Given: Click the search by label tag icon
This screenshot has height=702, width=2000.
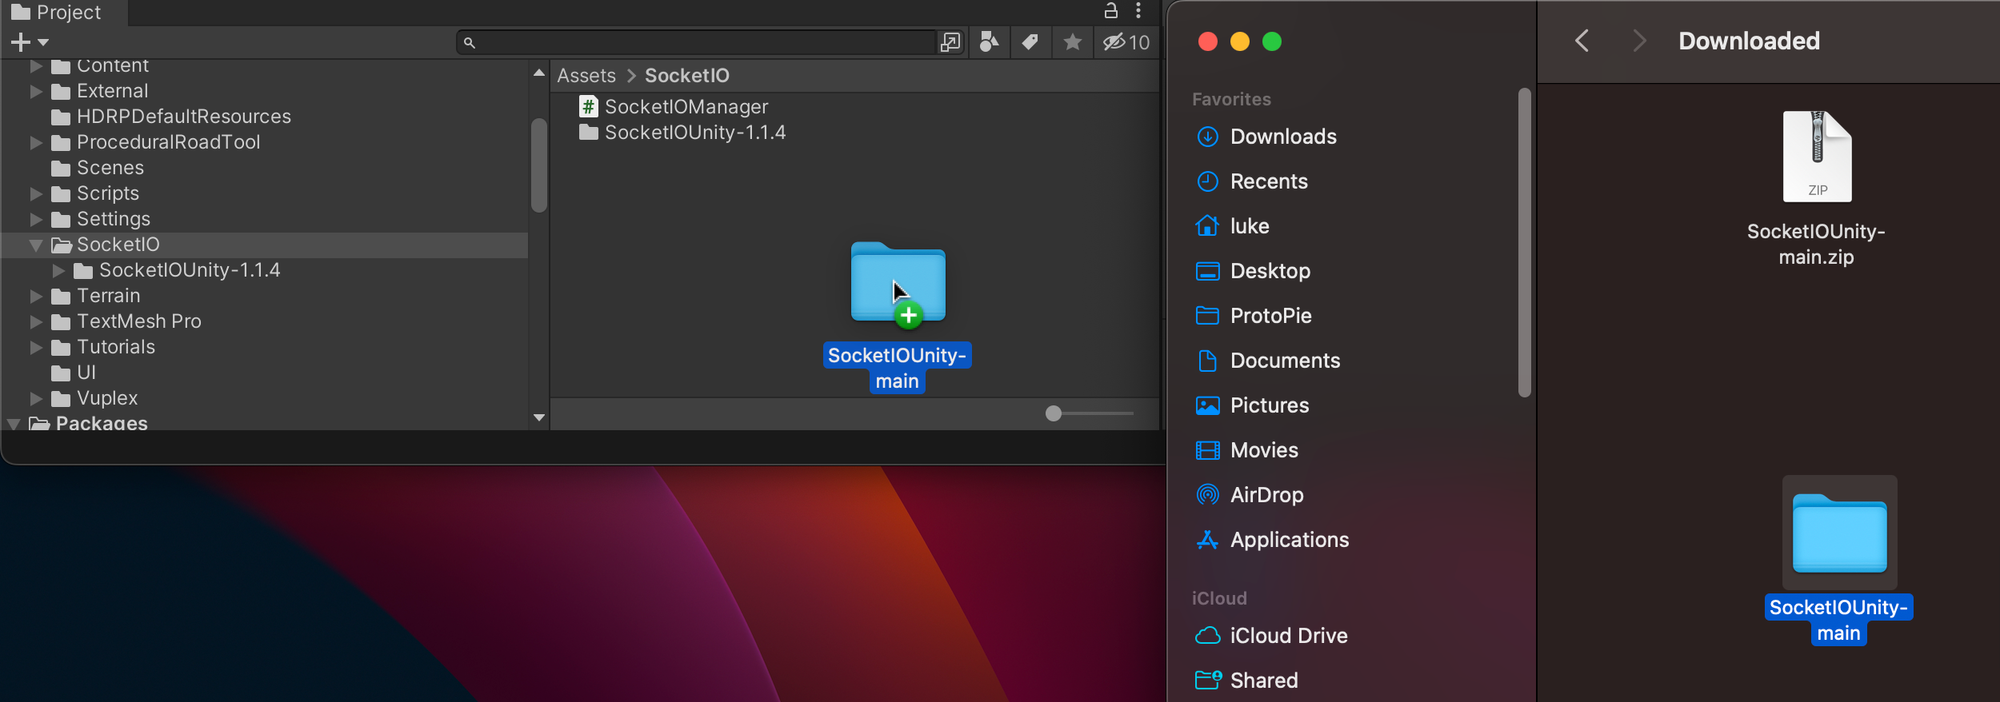Looking at the screenshot, I should tap(1030, 42).
